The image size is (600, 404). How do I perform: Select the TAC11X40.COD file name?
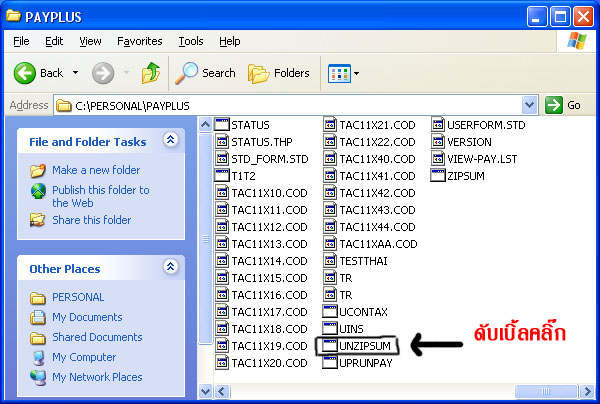click(x=377, y=158)
